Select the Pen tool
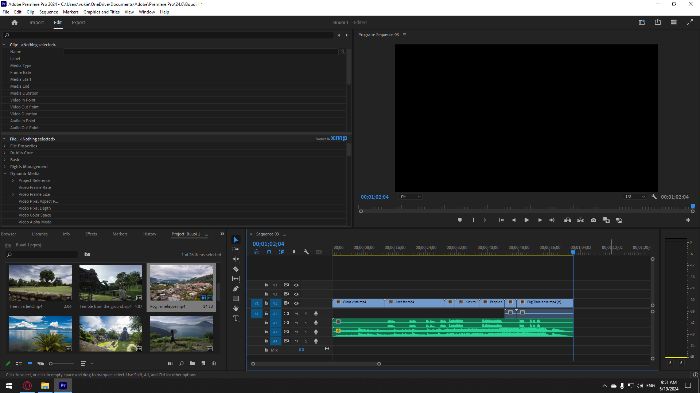Screen dimensions: 700x393 236,288
